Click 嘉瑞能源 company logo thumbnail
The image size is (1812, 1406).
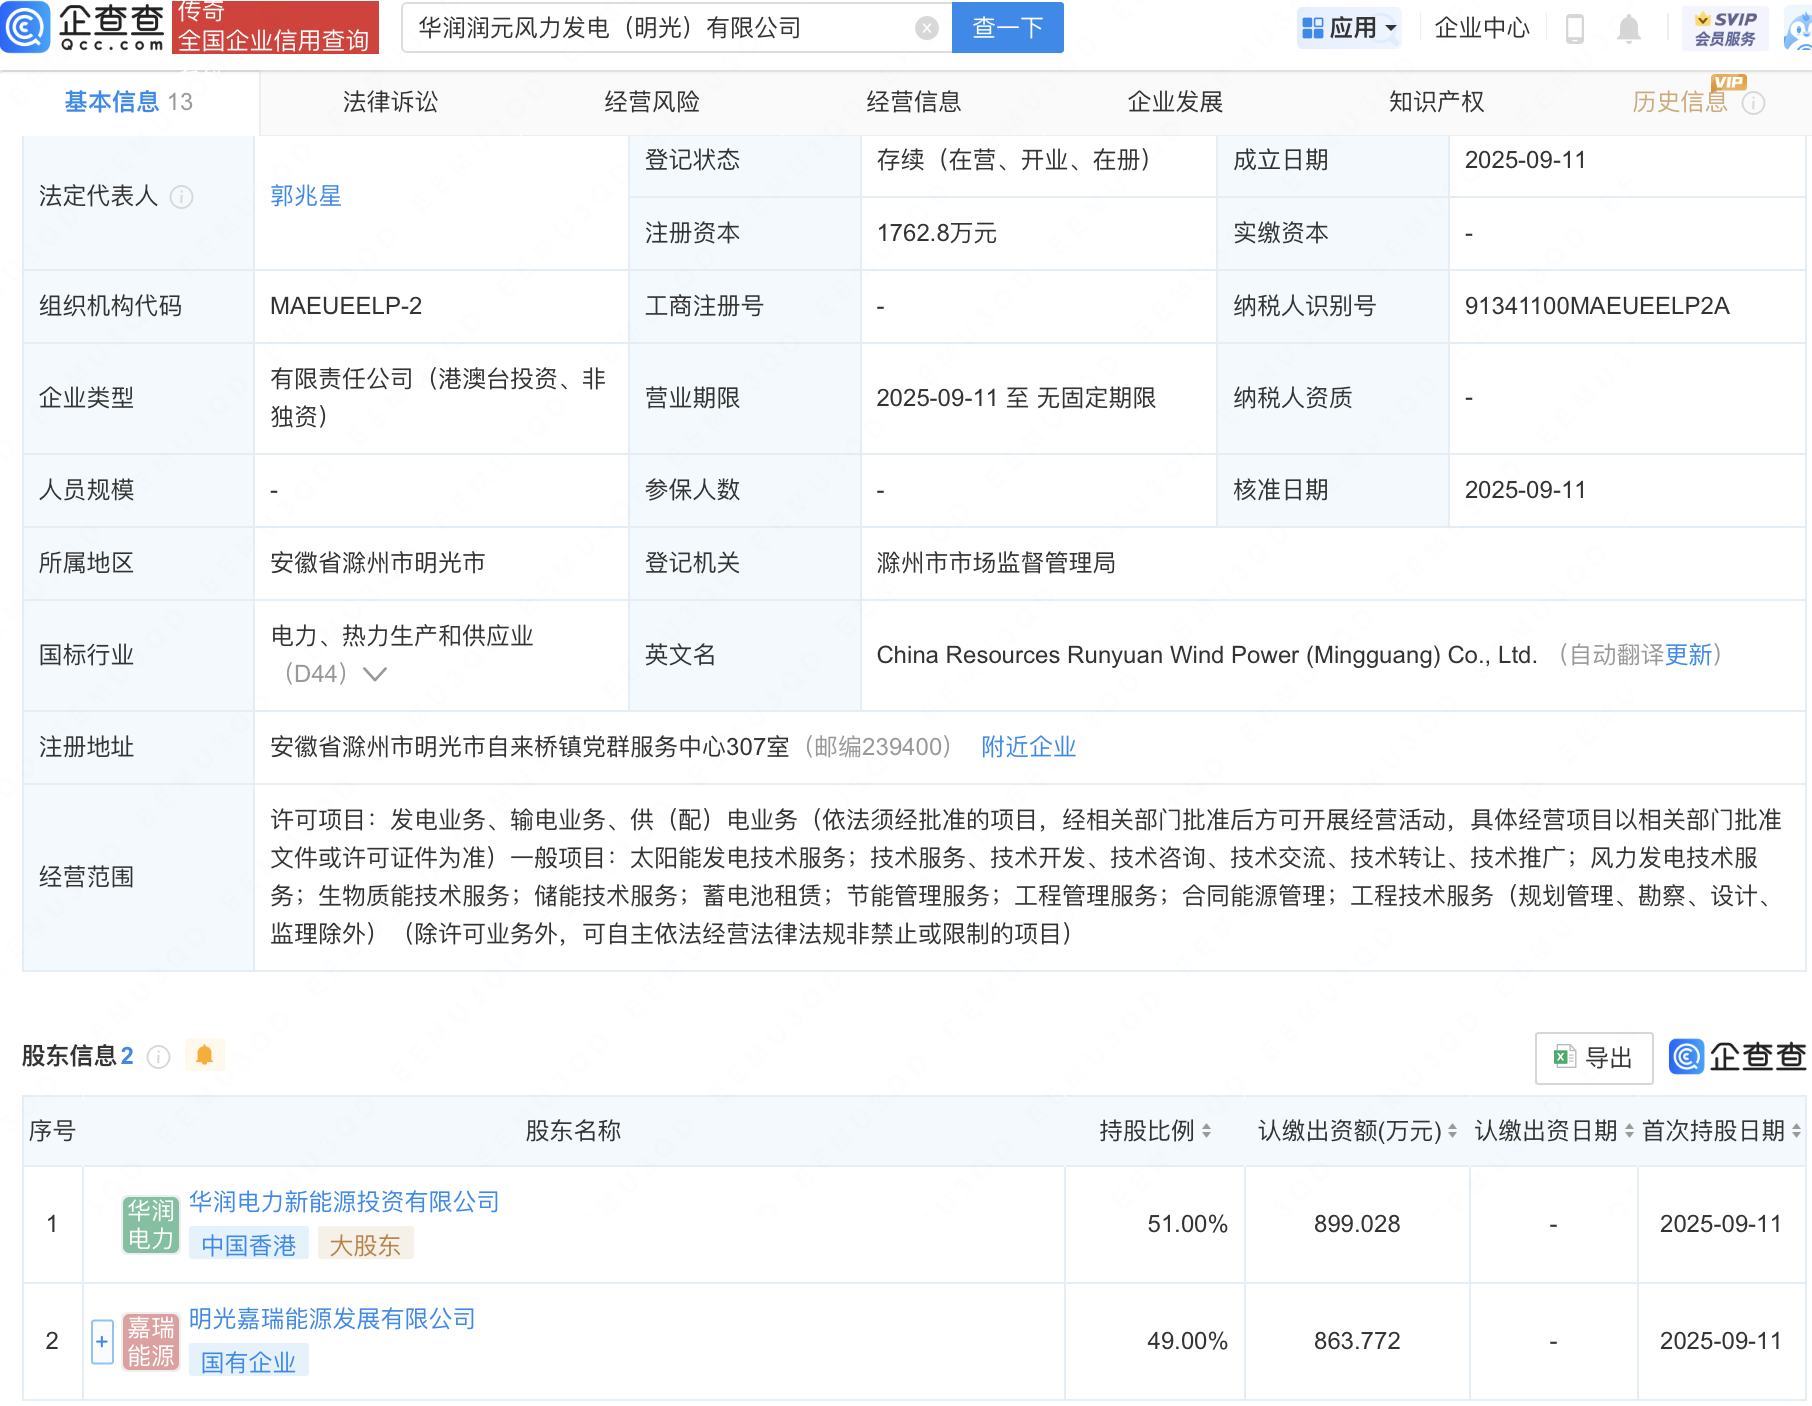click(x=150, y=1342)
